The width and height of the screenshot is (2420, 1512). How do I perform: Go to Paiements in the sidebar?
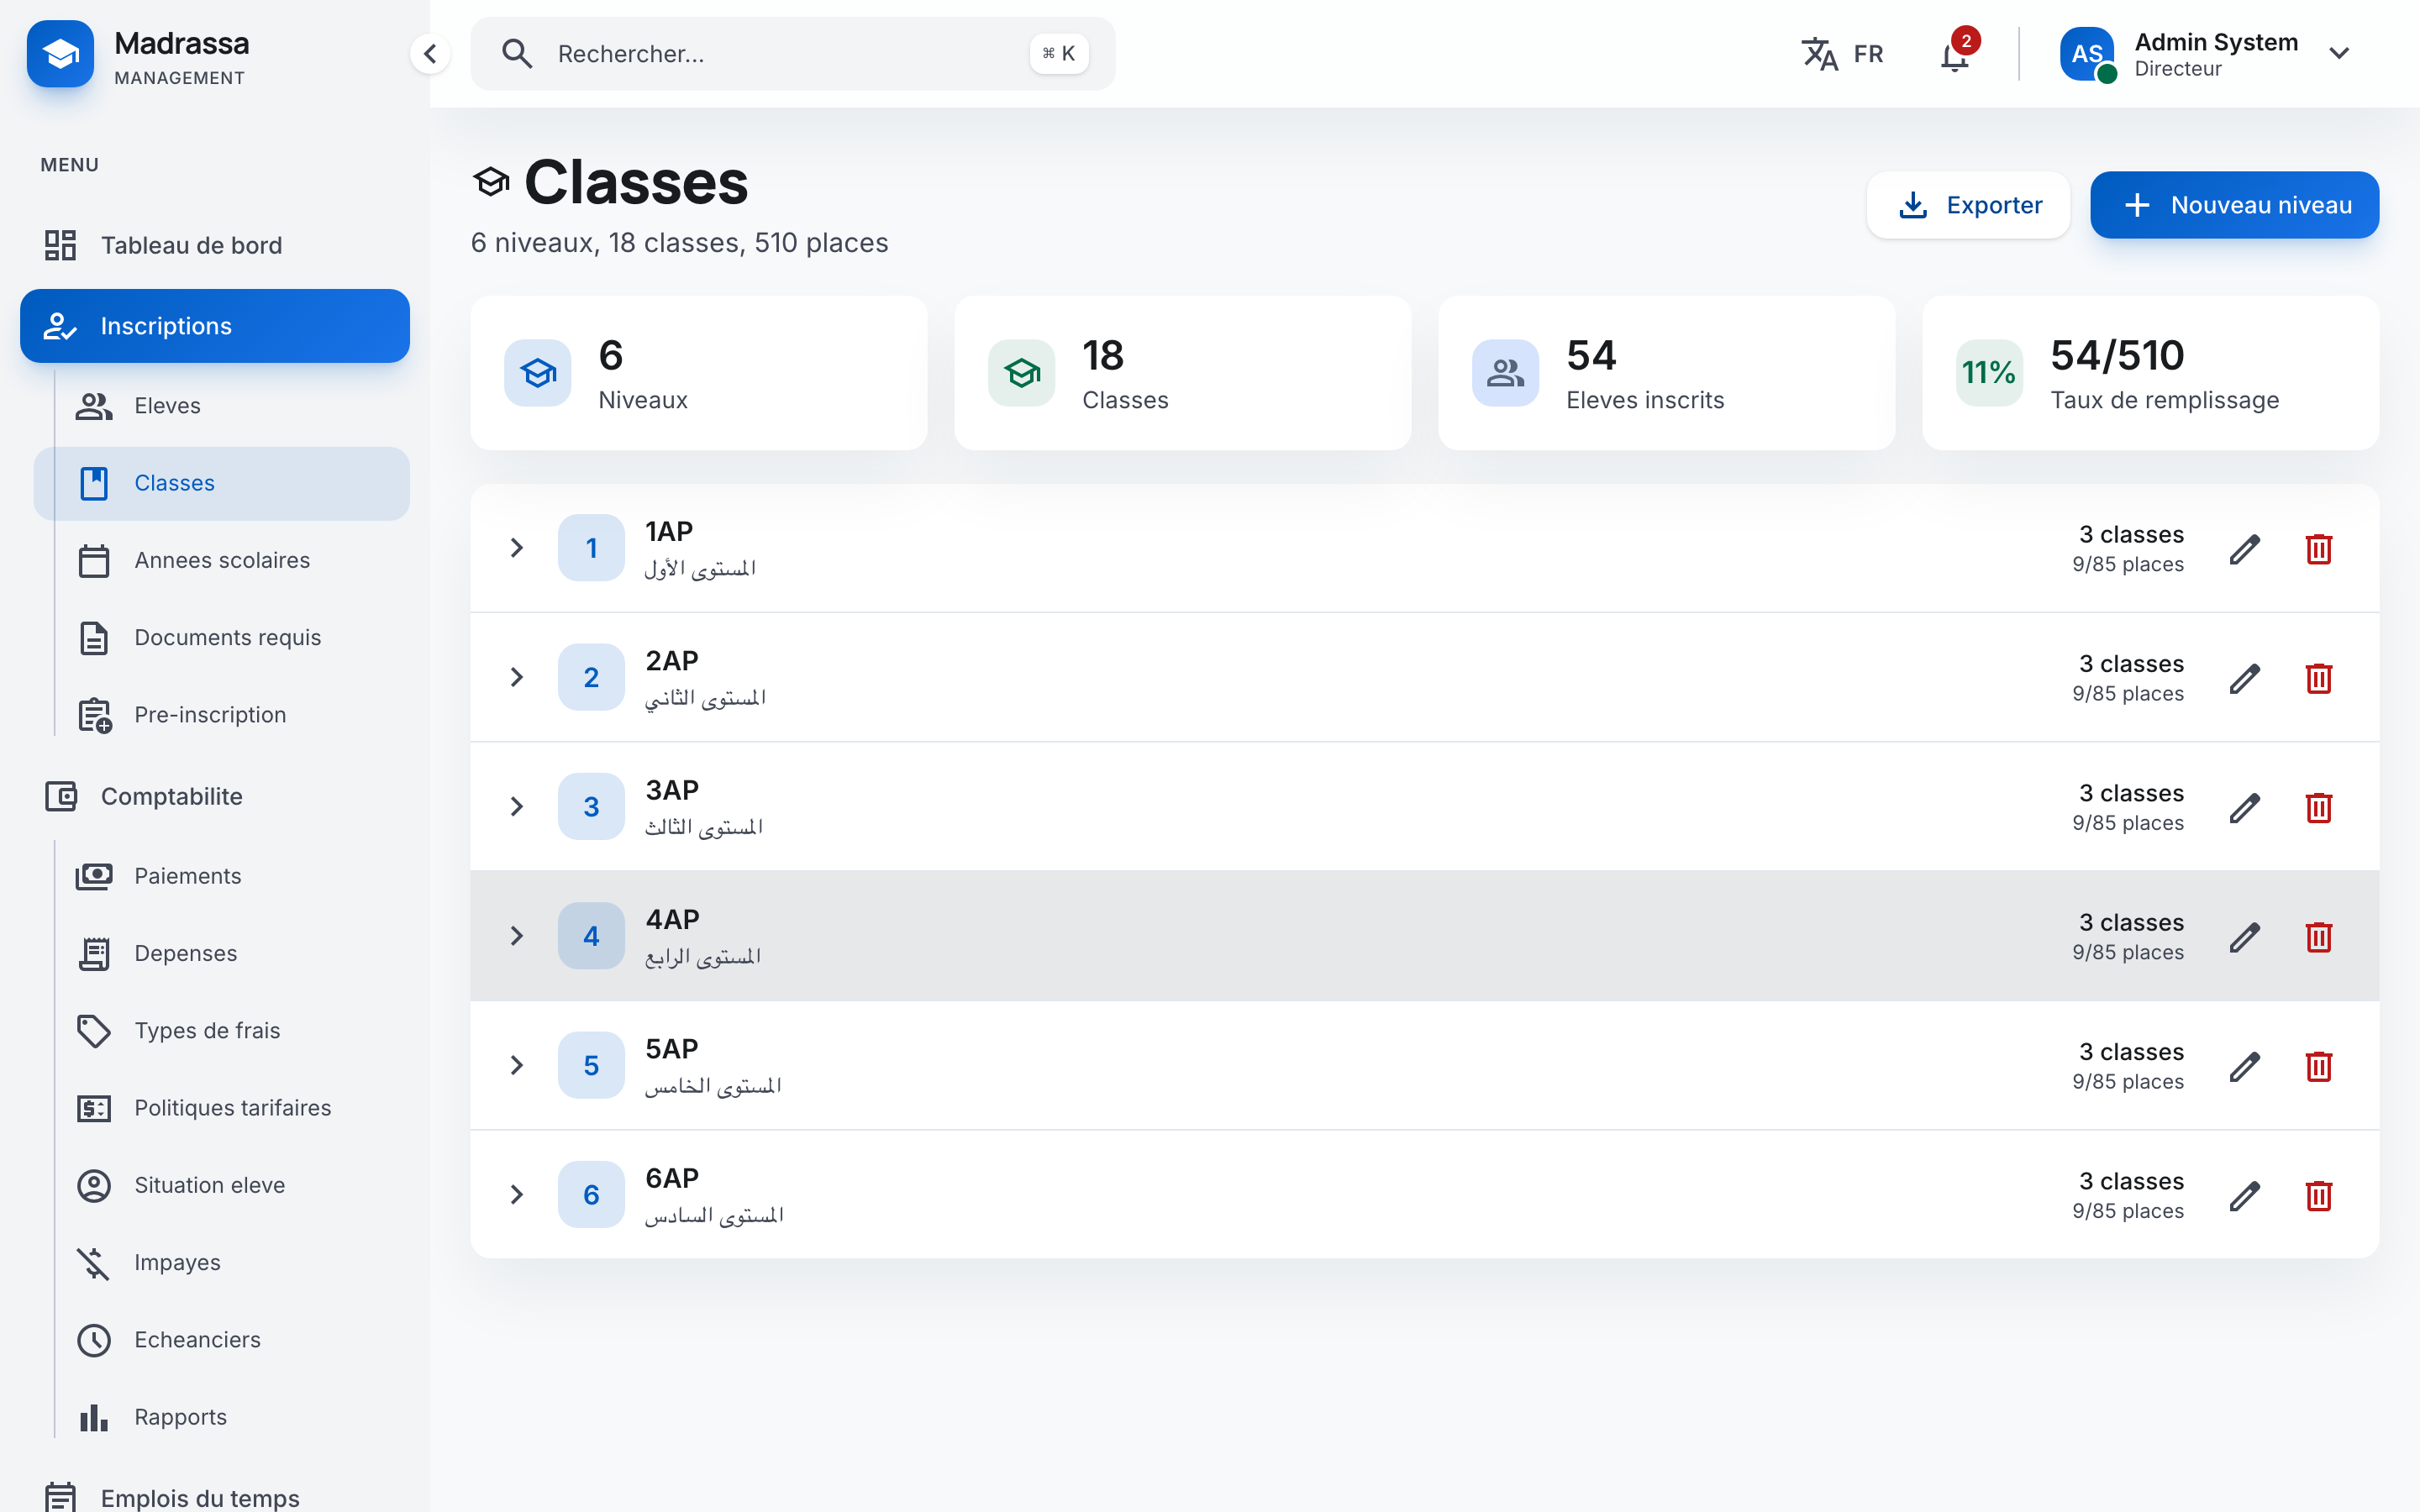[187, 876]
